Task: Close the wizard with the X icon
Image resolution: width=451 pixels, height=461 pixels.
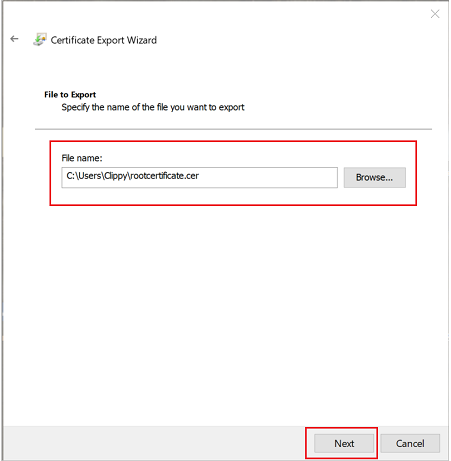Action: (x=435, y=14)
